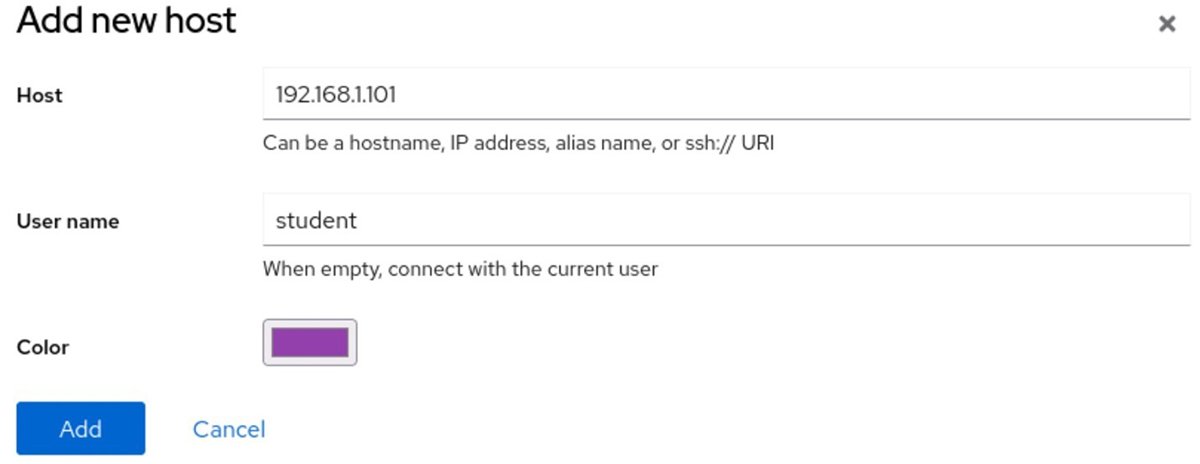Click the Host input field
Screen dimensions: 1200x464
(x=725, y=94)
